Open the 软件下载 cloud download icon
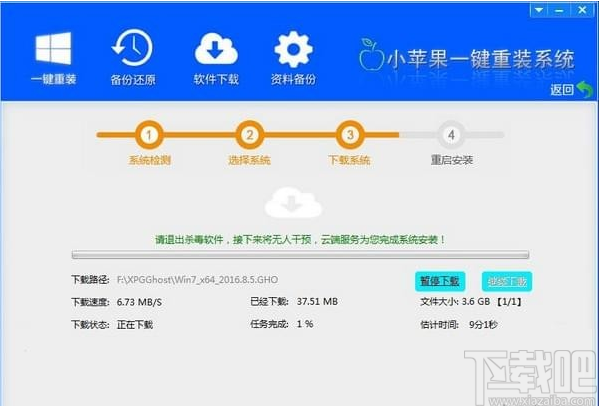This screenshot has width=599, height=406. pos(216,49)
